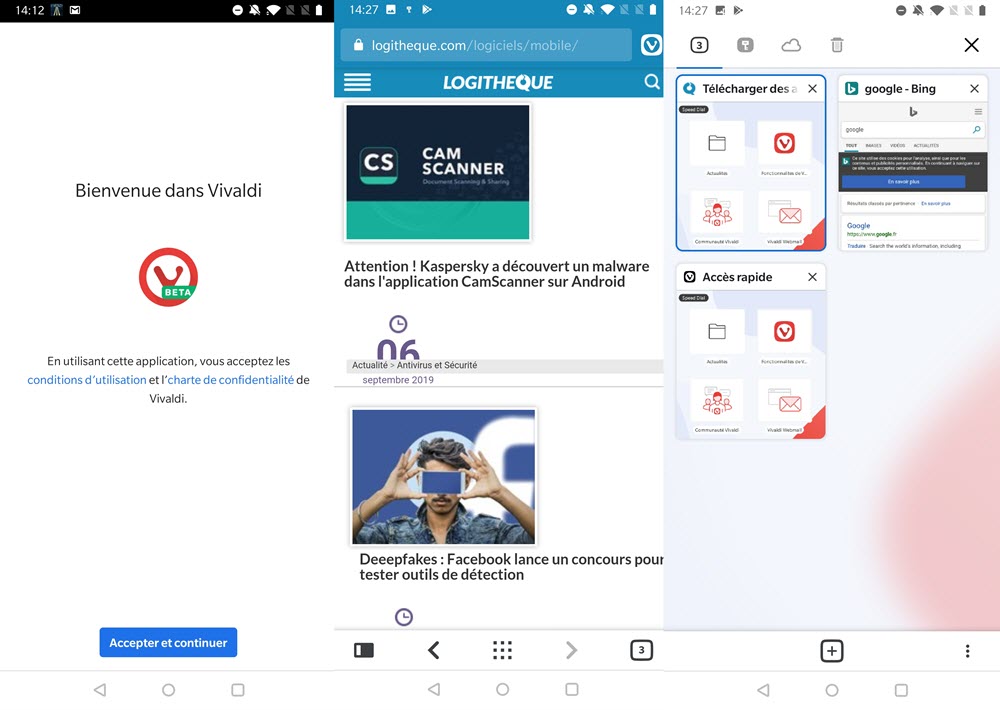Image resolution: width=1000 pixels, height=710 pixels.
Task: Open Speed Dial grid icon in bottom toolbar
Action: click(503, 650)
